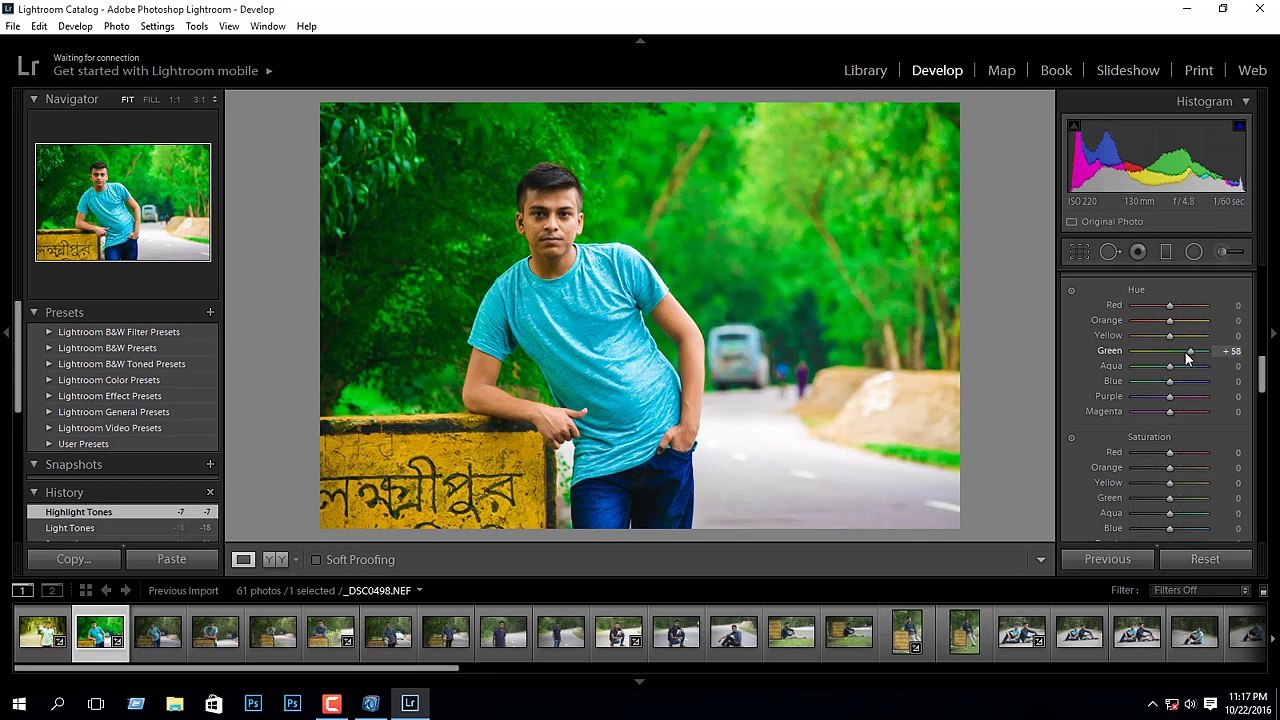Open the Filters Off dropdown
The image size is (1280, 720).
point(1201,591)
